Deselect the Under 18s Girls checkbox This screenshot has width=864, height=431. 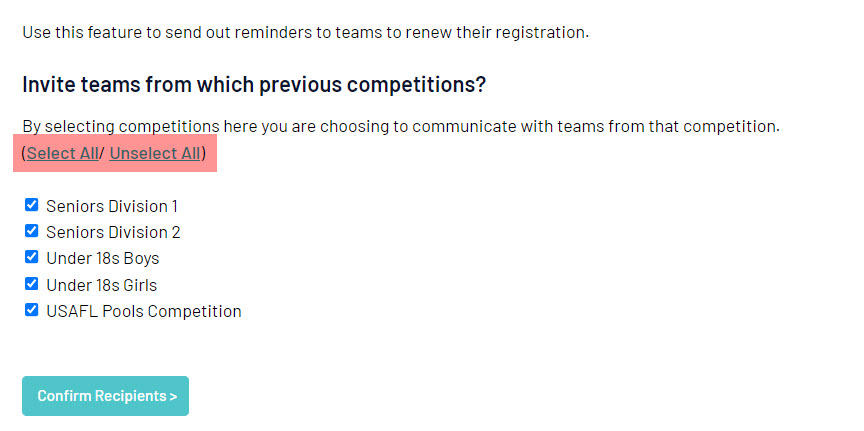31,284
